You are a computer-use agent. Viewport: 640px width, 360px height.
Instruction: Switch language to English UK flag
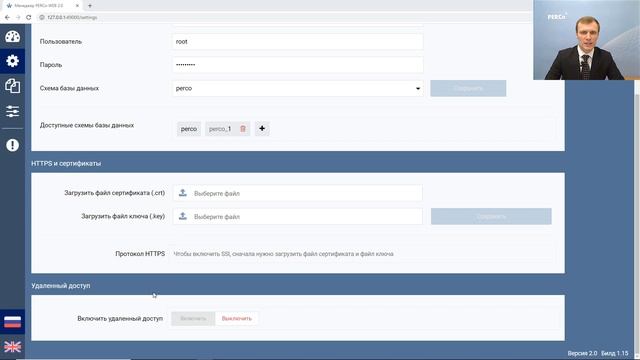coord(12,347)
